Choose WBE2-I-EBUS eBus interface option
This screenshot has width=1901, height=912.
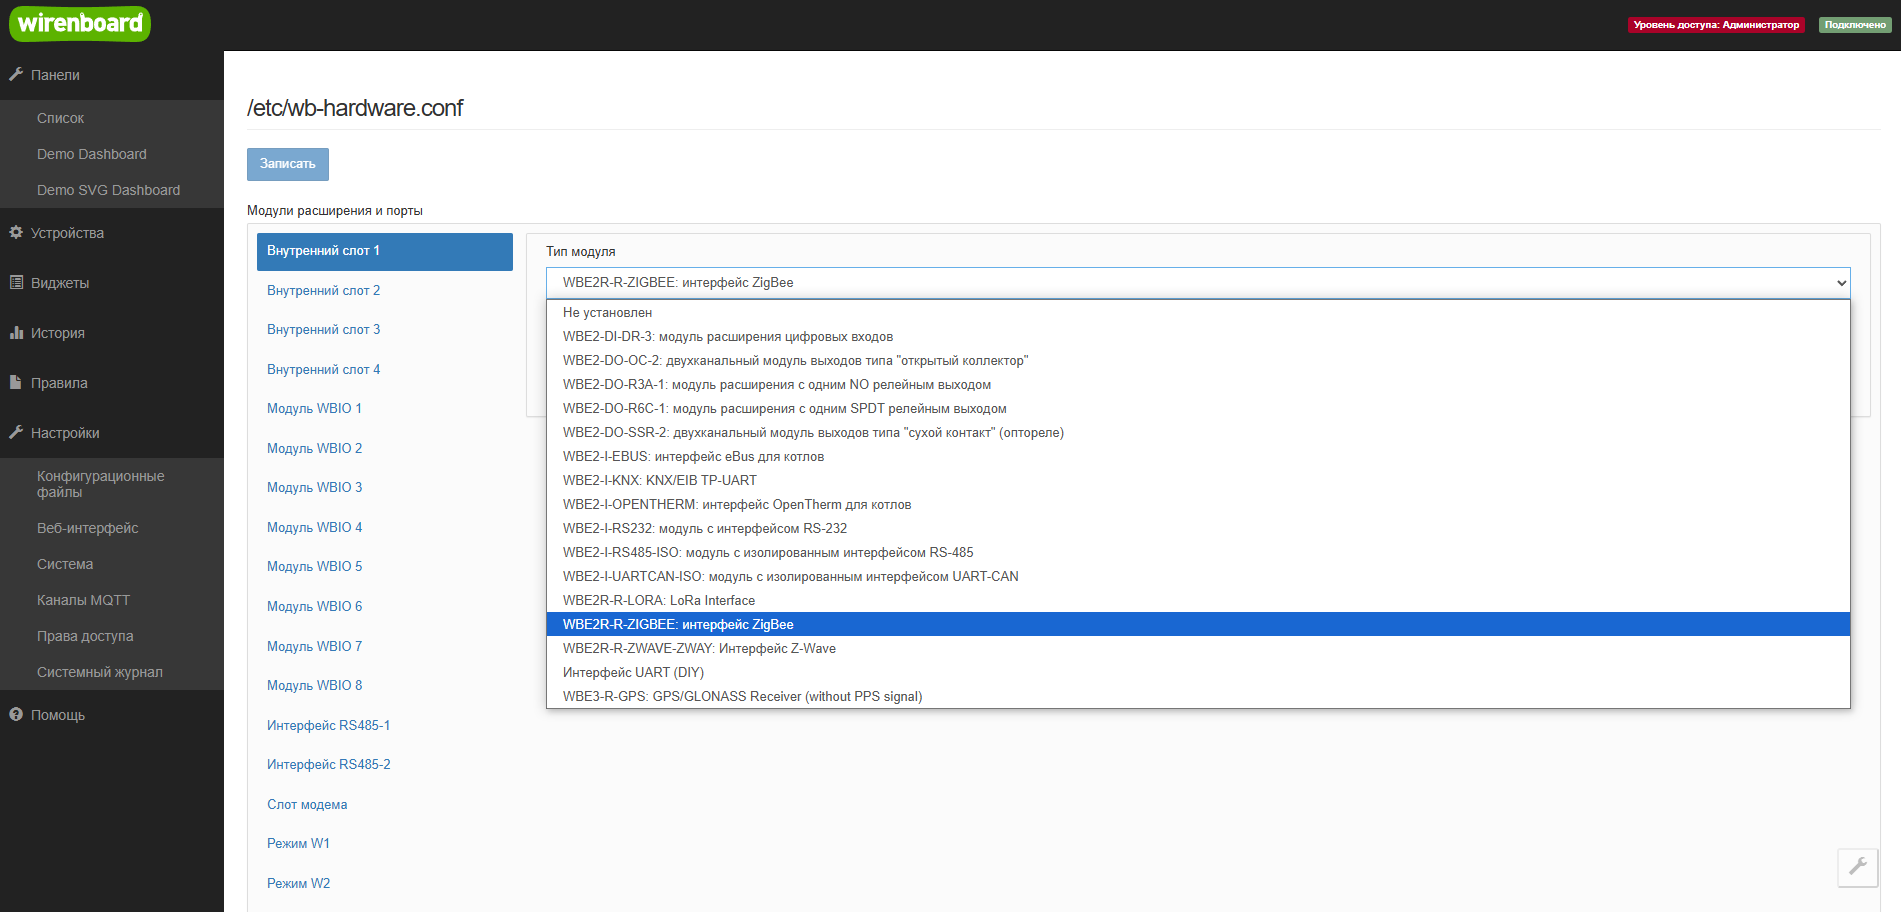1198,457
